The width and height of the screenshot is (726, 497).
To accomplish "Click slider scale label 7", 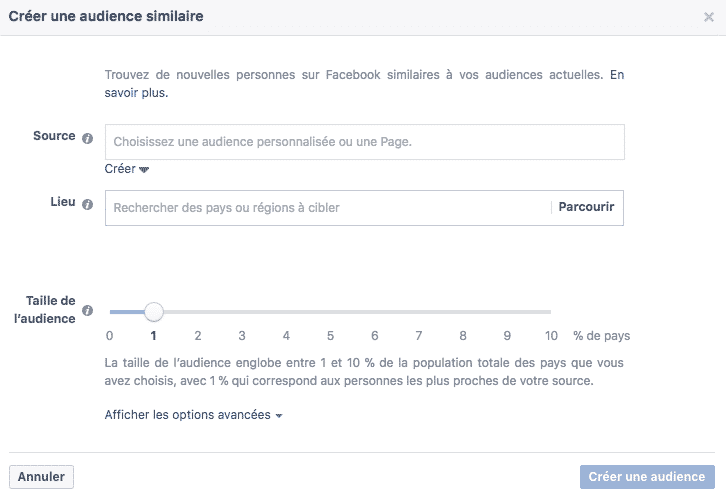I will tap(419, 336).
